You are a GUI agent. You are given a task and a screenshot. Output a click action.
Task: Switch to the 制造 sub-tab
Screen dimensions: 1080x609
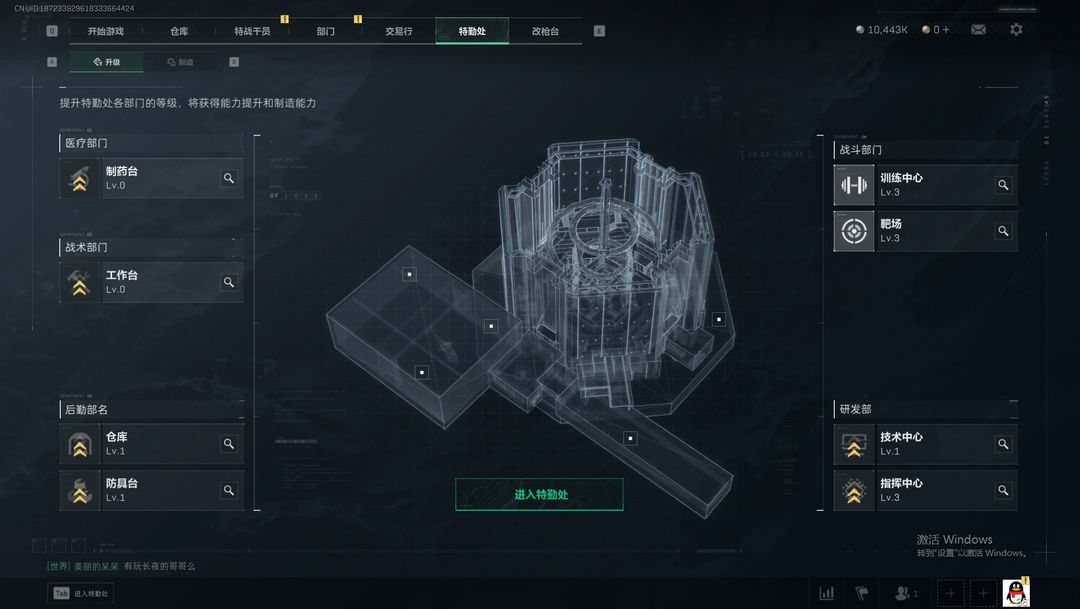pos(180,62)
